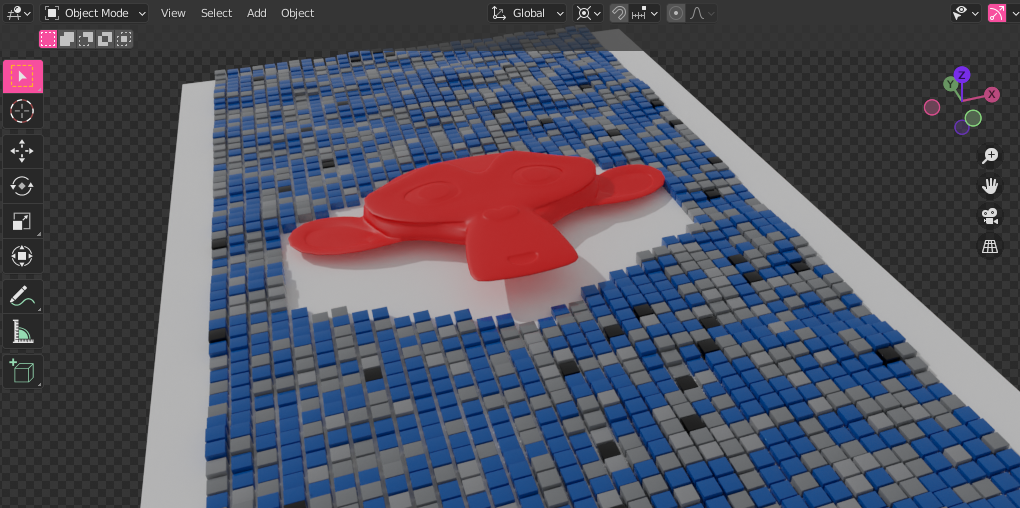Open the Global transform orientation dropdown

pyautogui.click(x=528, y=13)
